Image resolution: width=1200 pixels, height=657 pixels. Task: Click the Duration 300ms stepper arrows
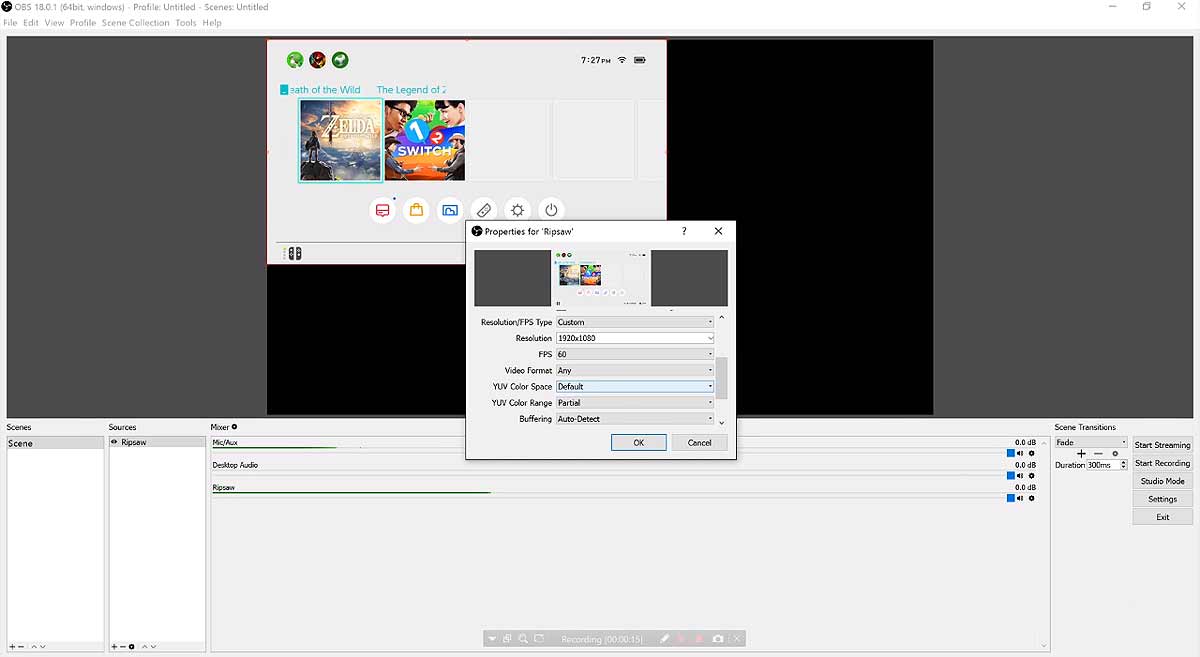point(1123,465)
